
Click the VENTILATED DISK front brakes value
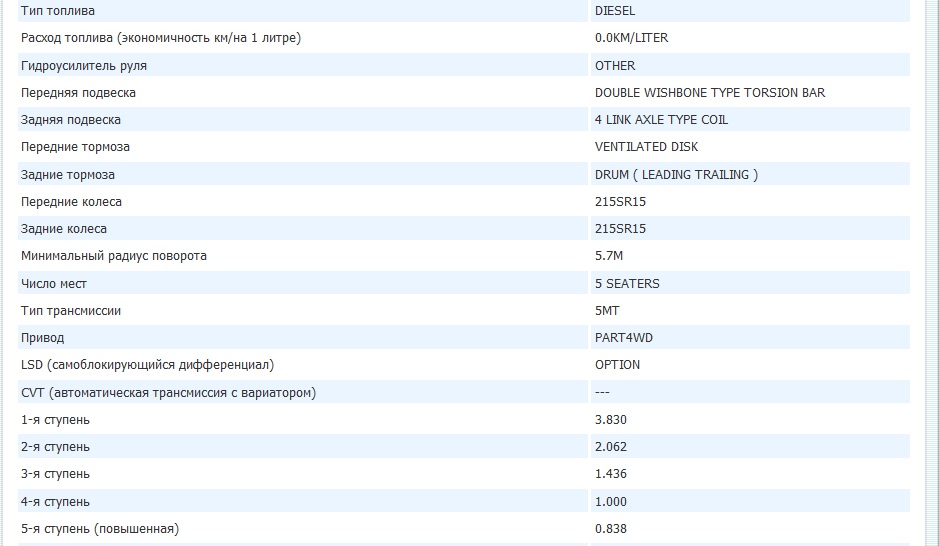(x=646, y=147)
